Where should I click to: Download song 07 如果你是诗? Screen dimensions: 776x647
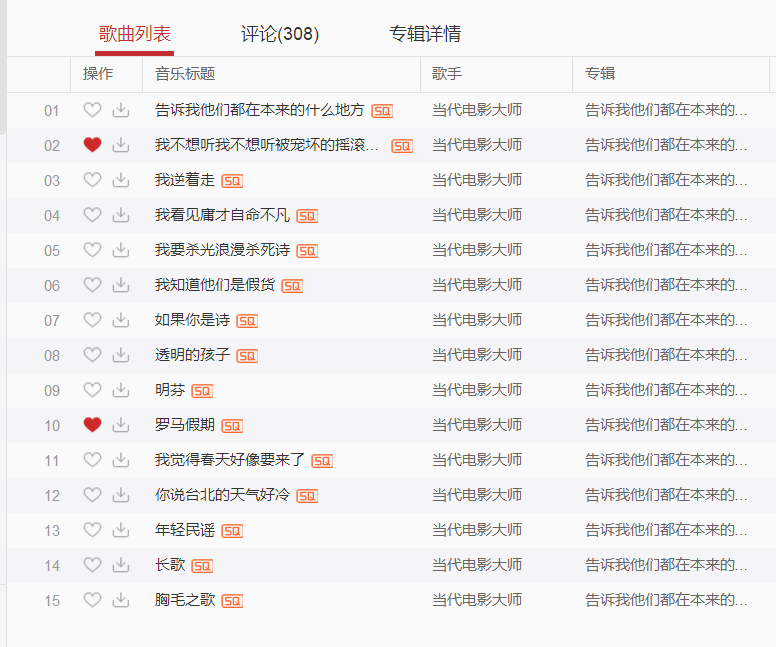(x=121, y=320)
